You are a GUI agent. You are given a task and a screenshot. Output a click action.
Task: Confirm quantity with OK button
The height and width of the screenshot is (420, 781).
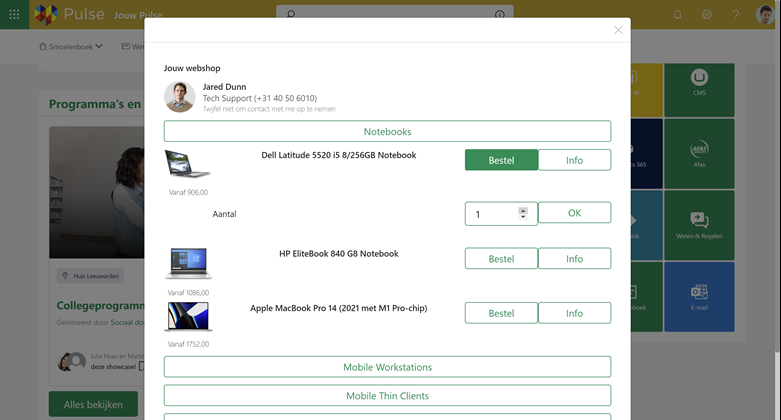click(x=574, y=213)
